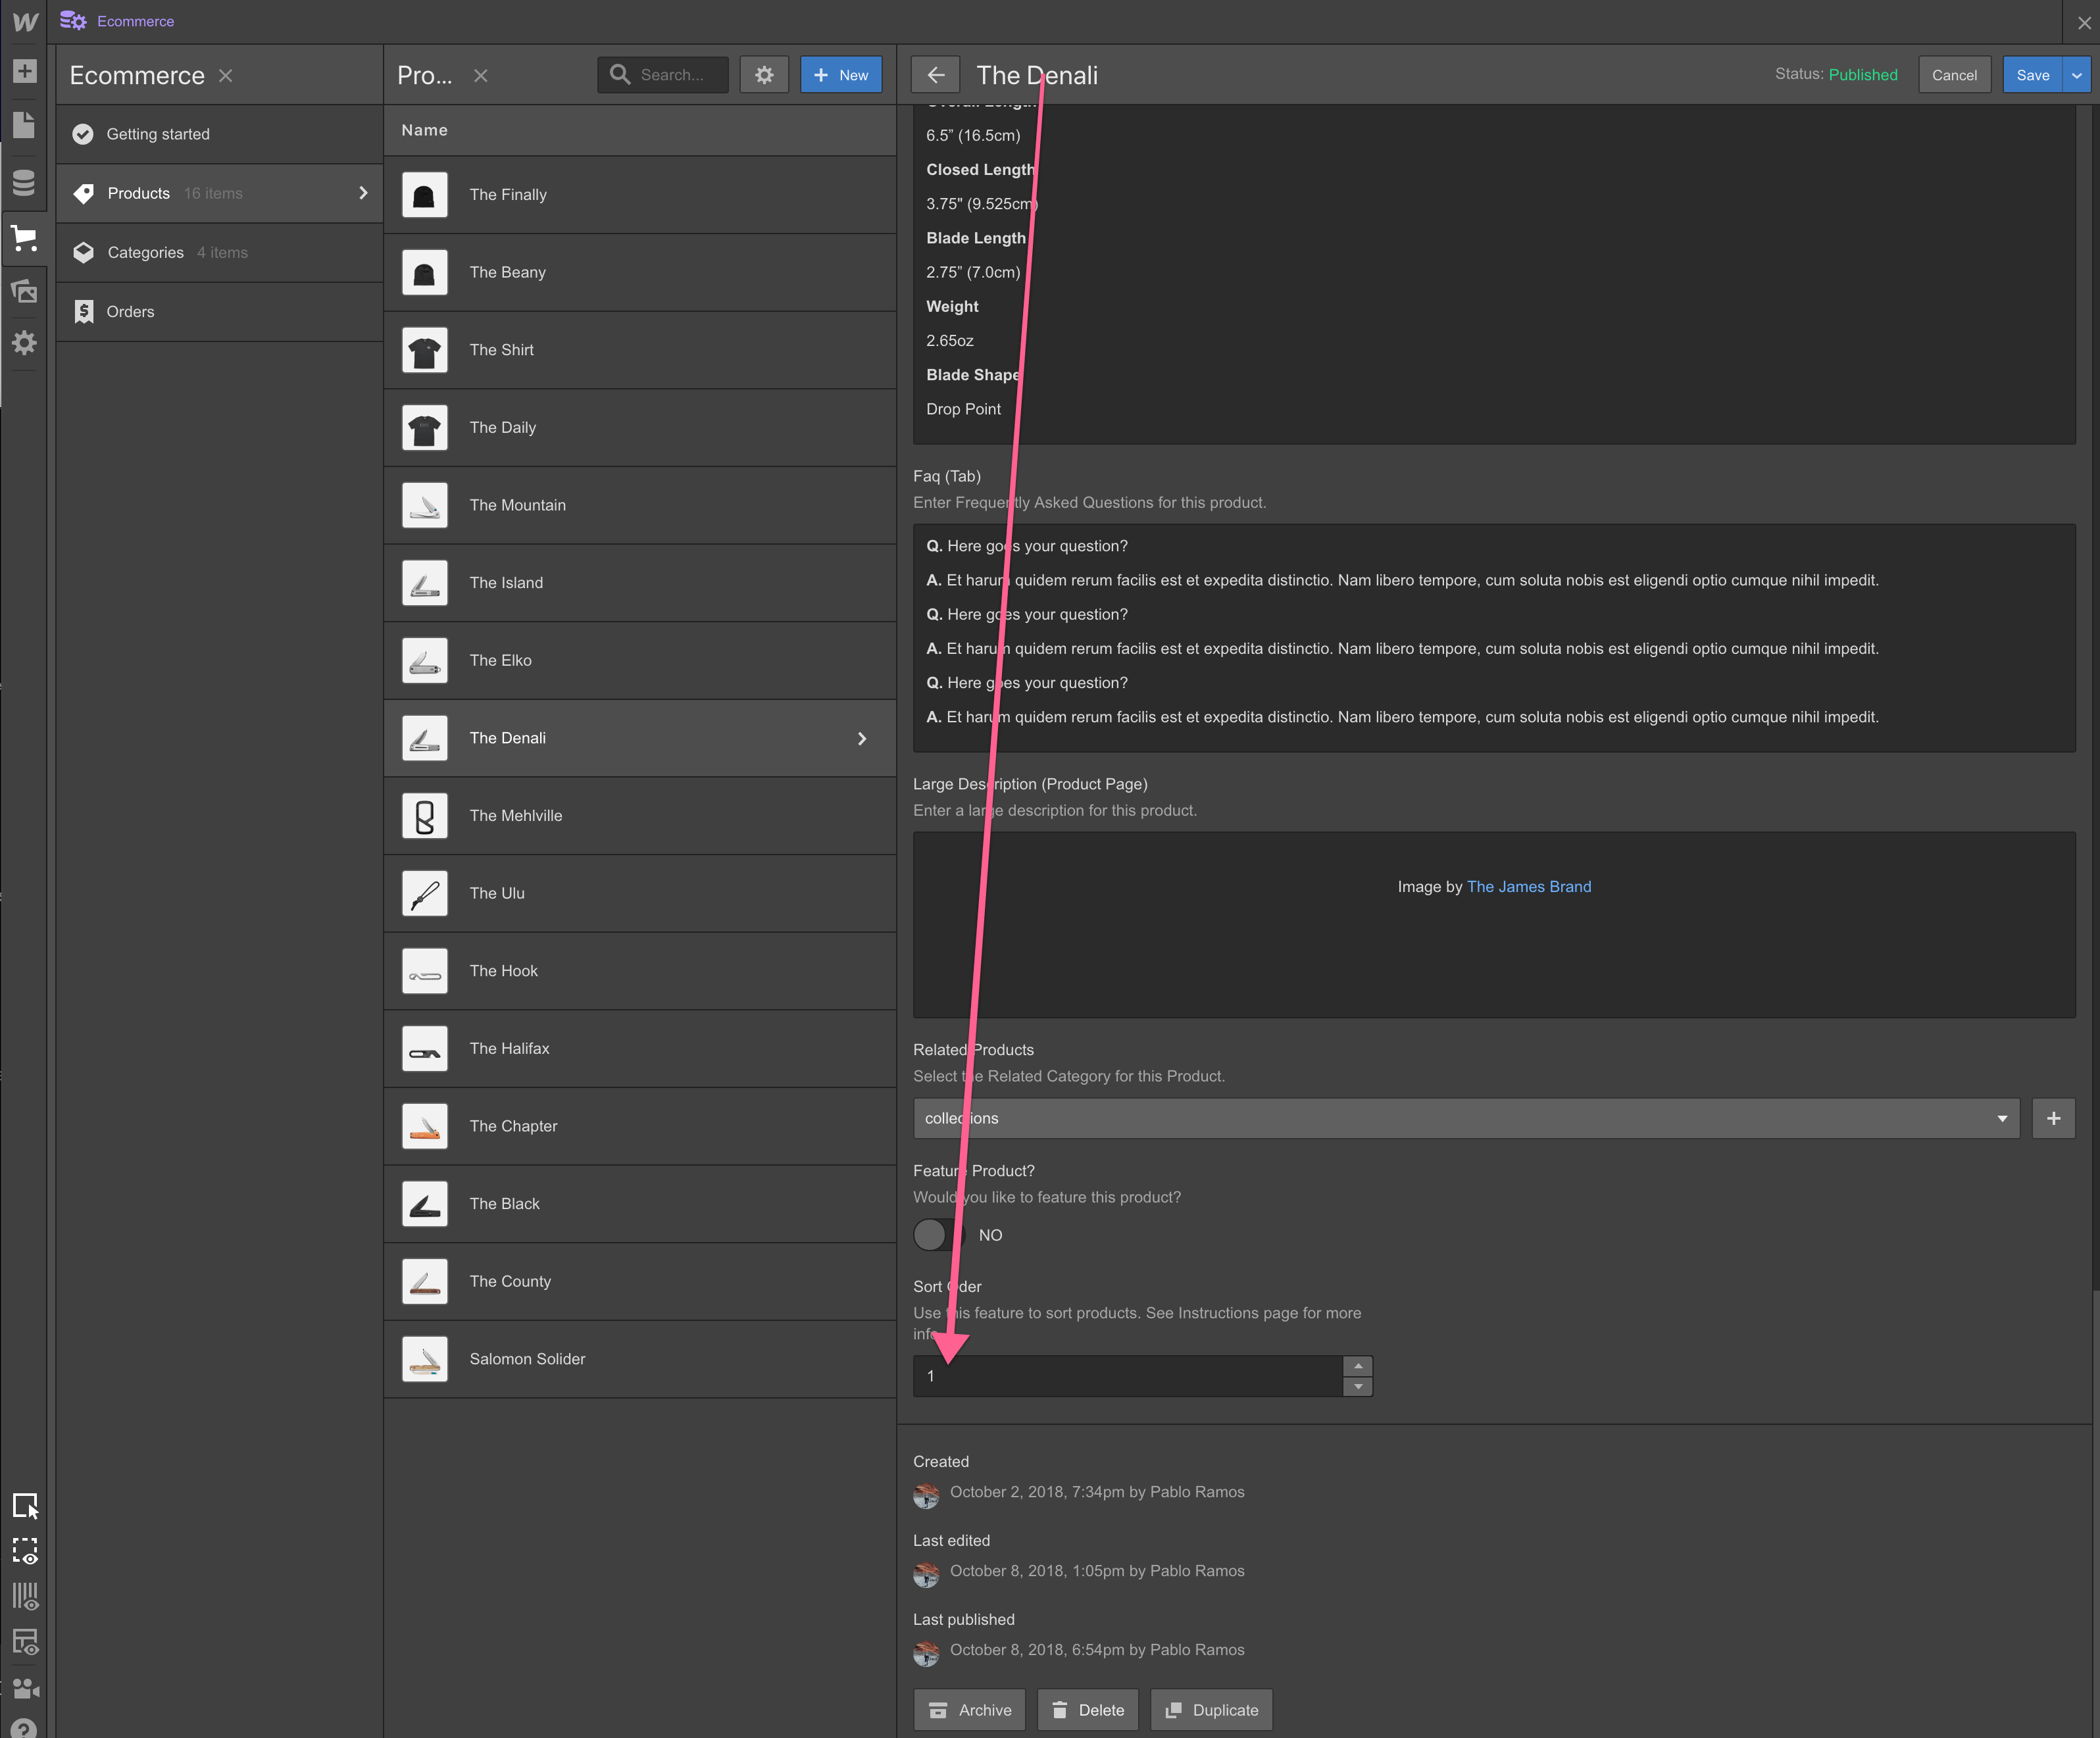
Task: Toggle the grid overlay visibility icon
Action: [x=24, y=1596]
